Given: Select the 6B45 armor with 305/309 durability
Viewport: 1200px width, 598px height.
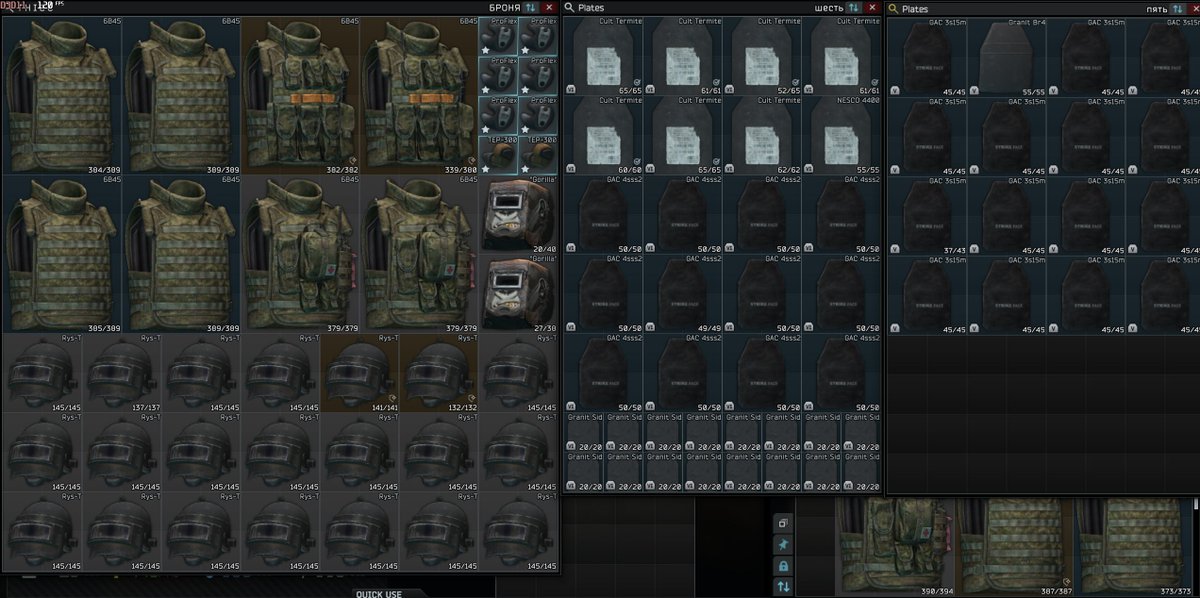Looking at the screenshot, I should tap(62, 254).
